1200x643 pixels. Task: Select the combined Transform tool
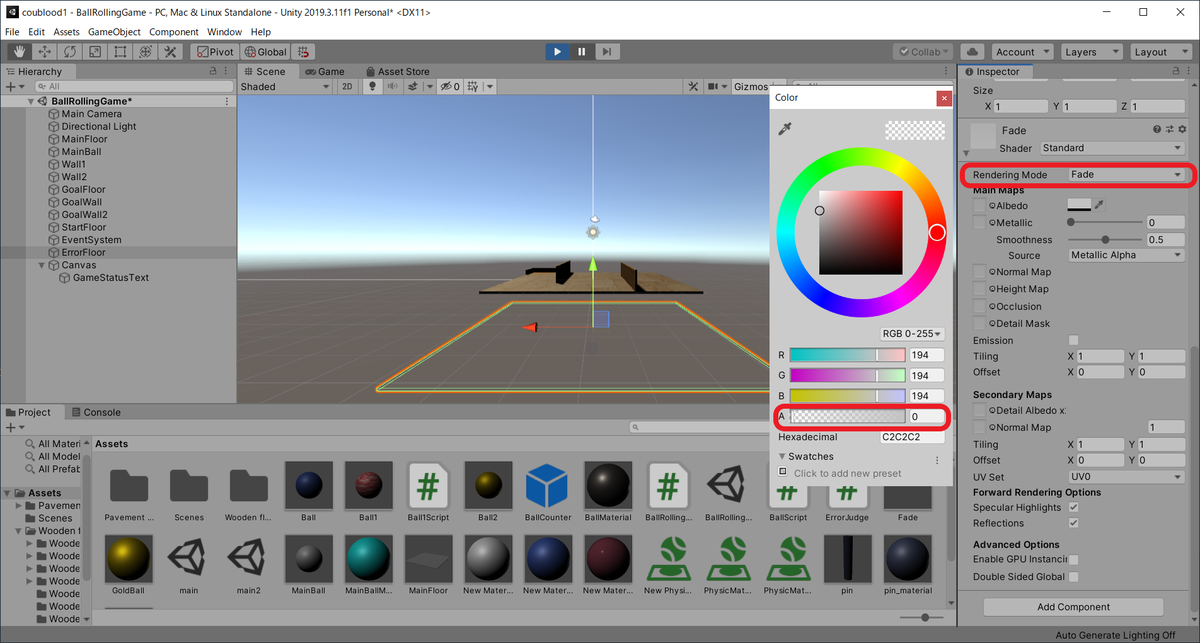tap(145, 52)
